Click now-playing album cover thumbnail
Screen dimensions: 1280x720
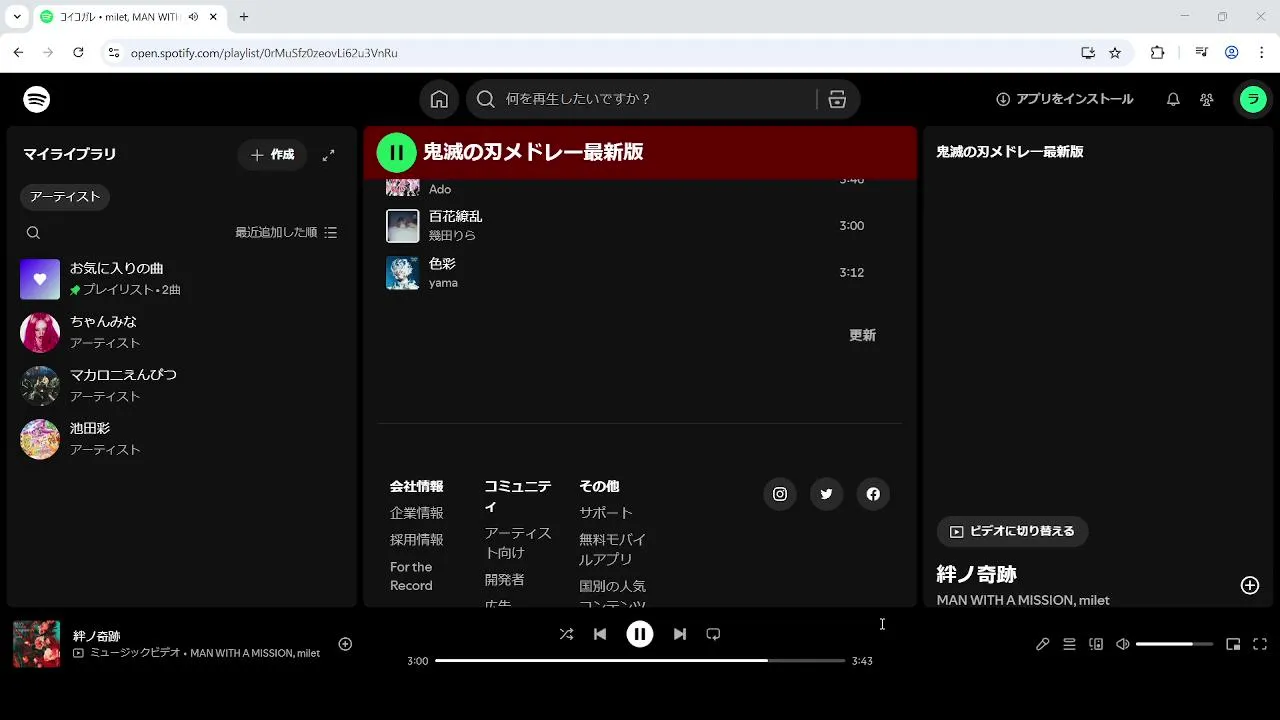click(x=36, y=644)
